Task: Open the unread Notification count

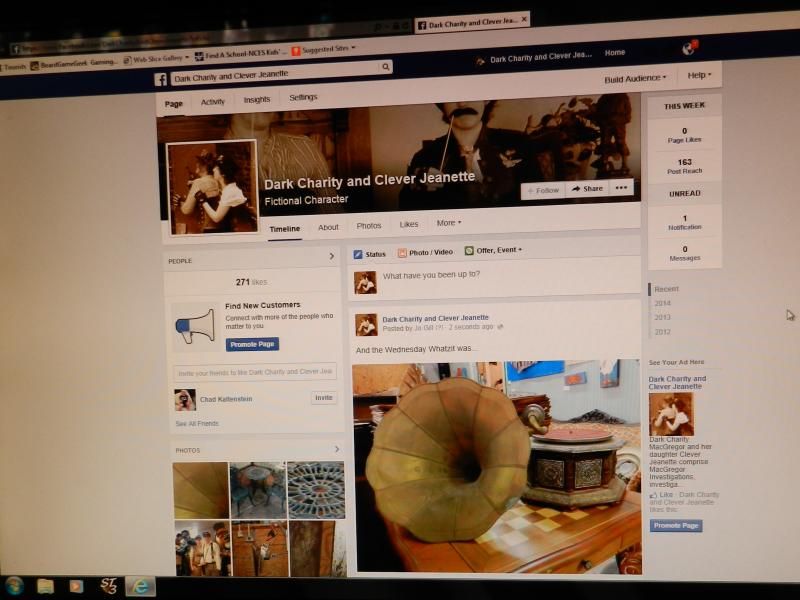Action: pyautogui.click(x=685, y=222)
